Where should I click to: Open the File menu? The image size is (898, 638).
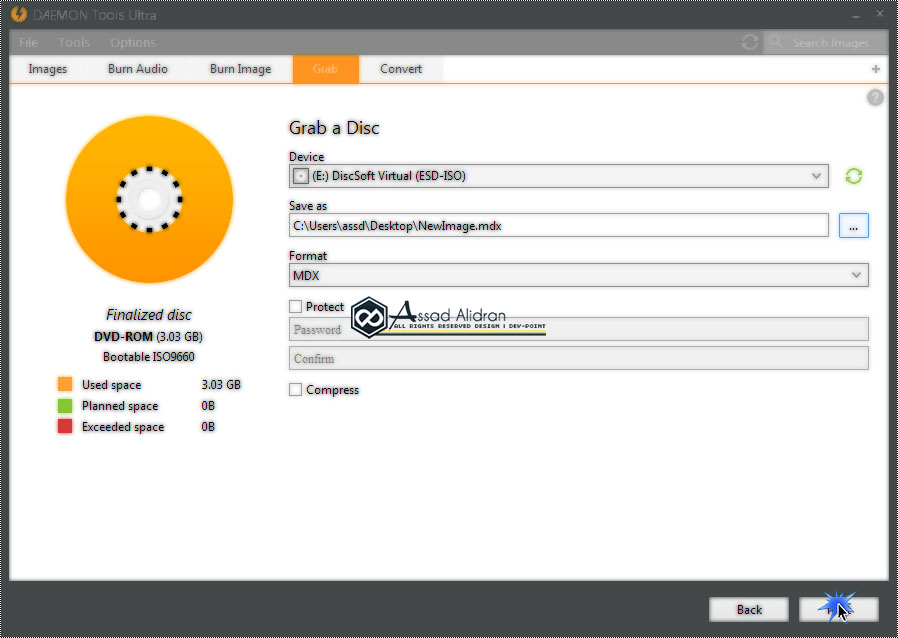pos(28,42)
